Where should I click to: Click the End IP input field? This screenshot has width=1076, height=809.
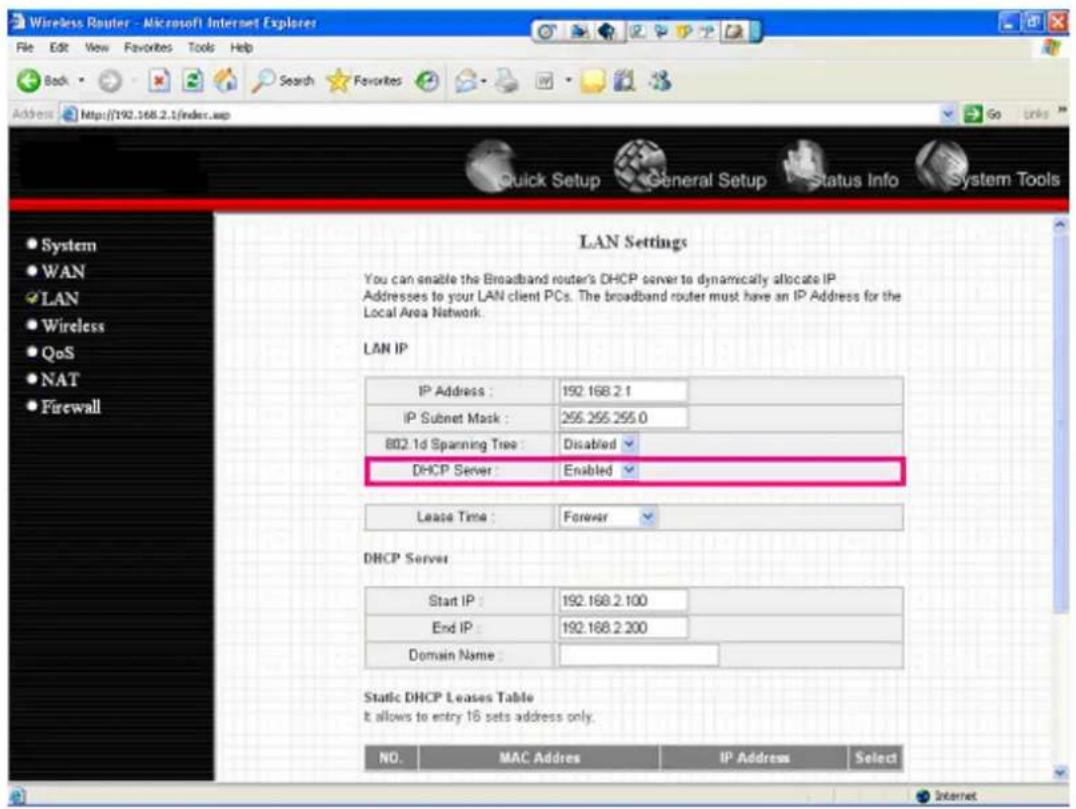point(623,628)
